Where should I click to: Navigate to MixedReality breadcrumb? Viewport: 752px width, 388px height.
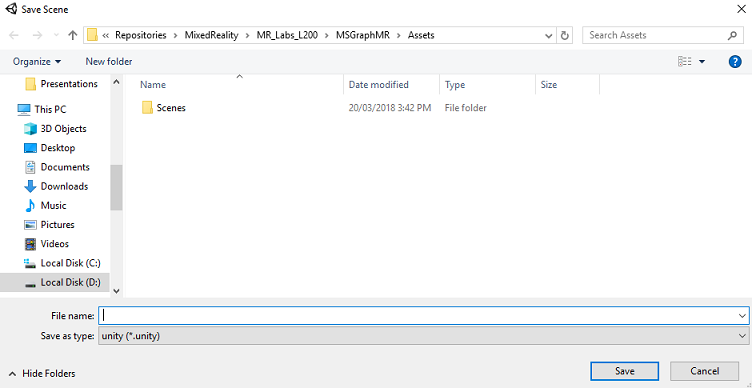pyautogui.click(x=211, y=35)
